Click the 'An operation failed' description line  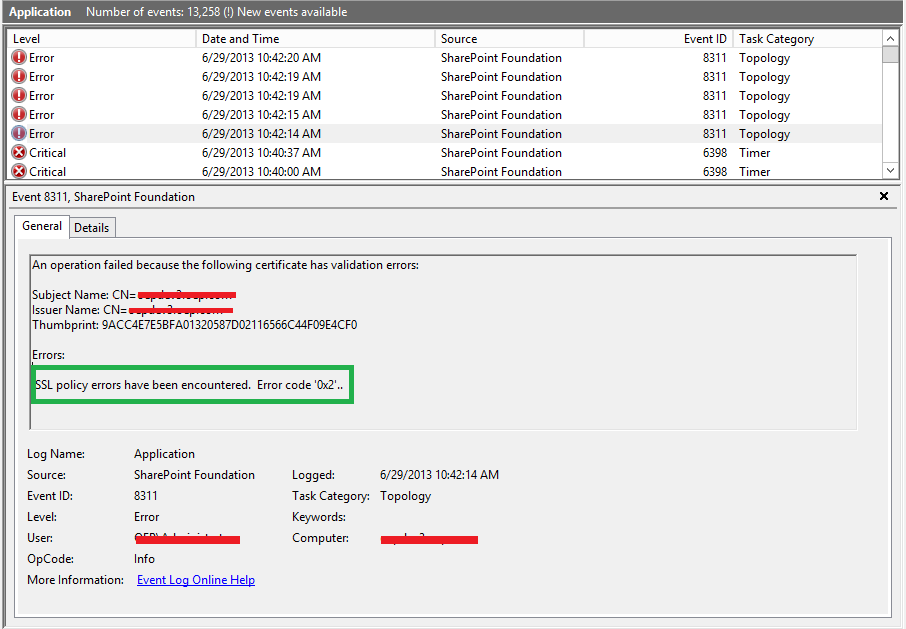225,265
